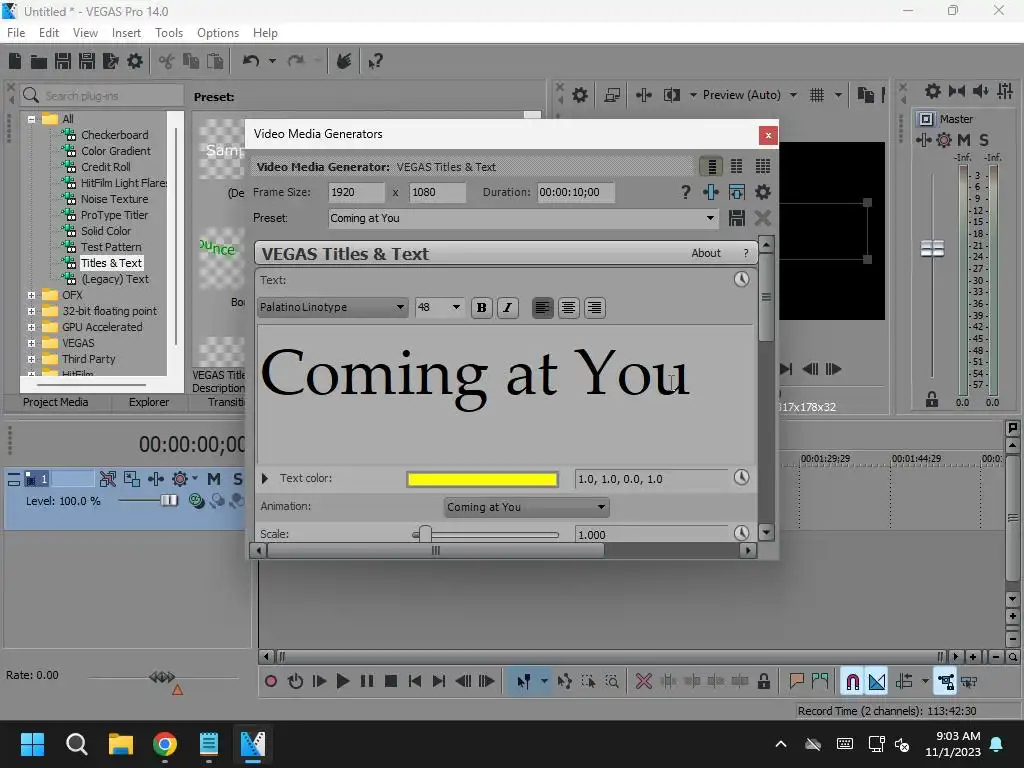Expand the Text color section triangle

pyautogui.click(x=265, y=479)
